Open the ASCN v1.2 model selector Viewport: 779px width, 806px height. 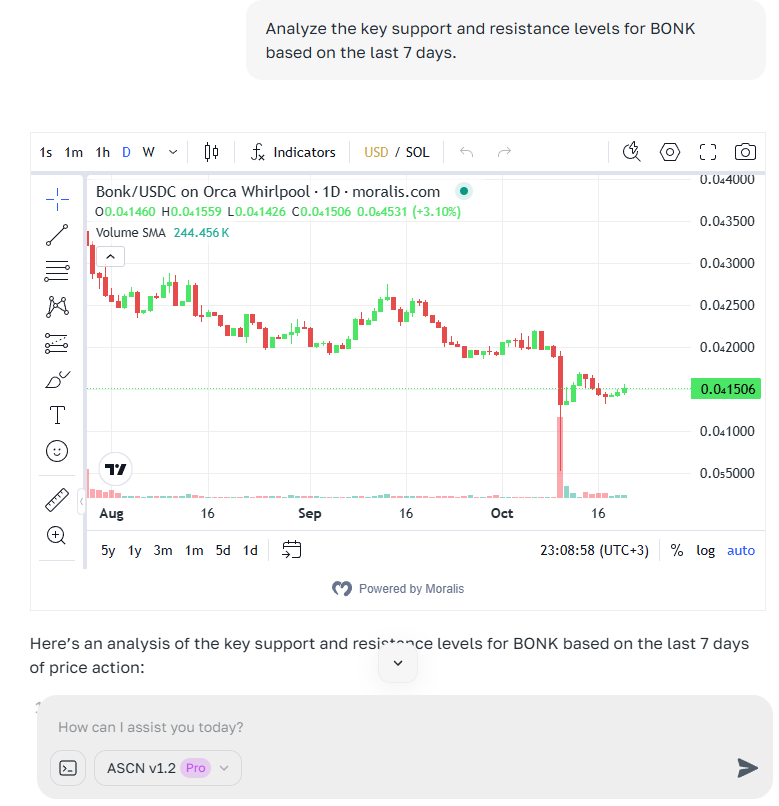pos(168,768)
